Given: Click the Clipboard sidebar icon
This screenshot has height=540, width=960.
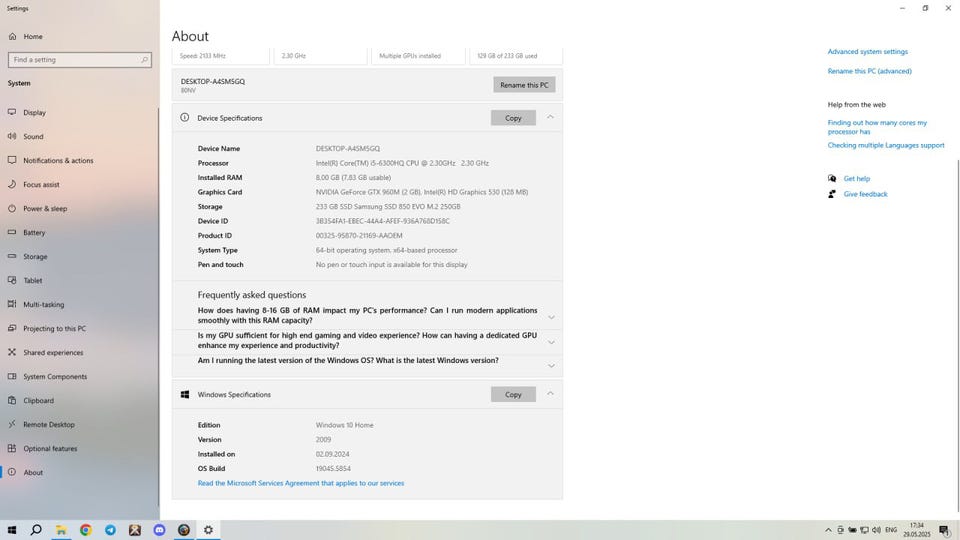Looking at the screenshot, I should [12, 400].
